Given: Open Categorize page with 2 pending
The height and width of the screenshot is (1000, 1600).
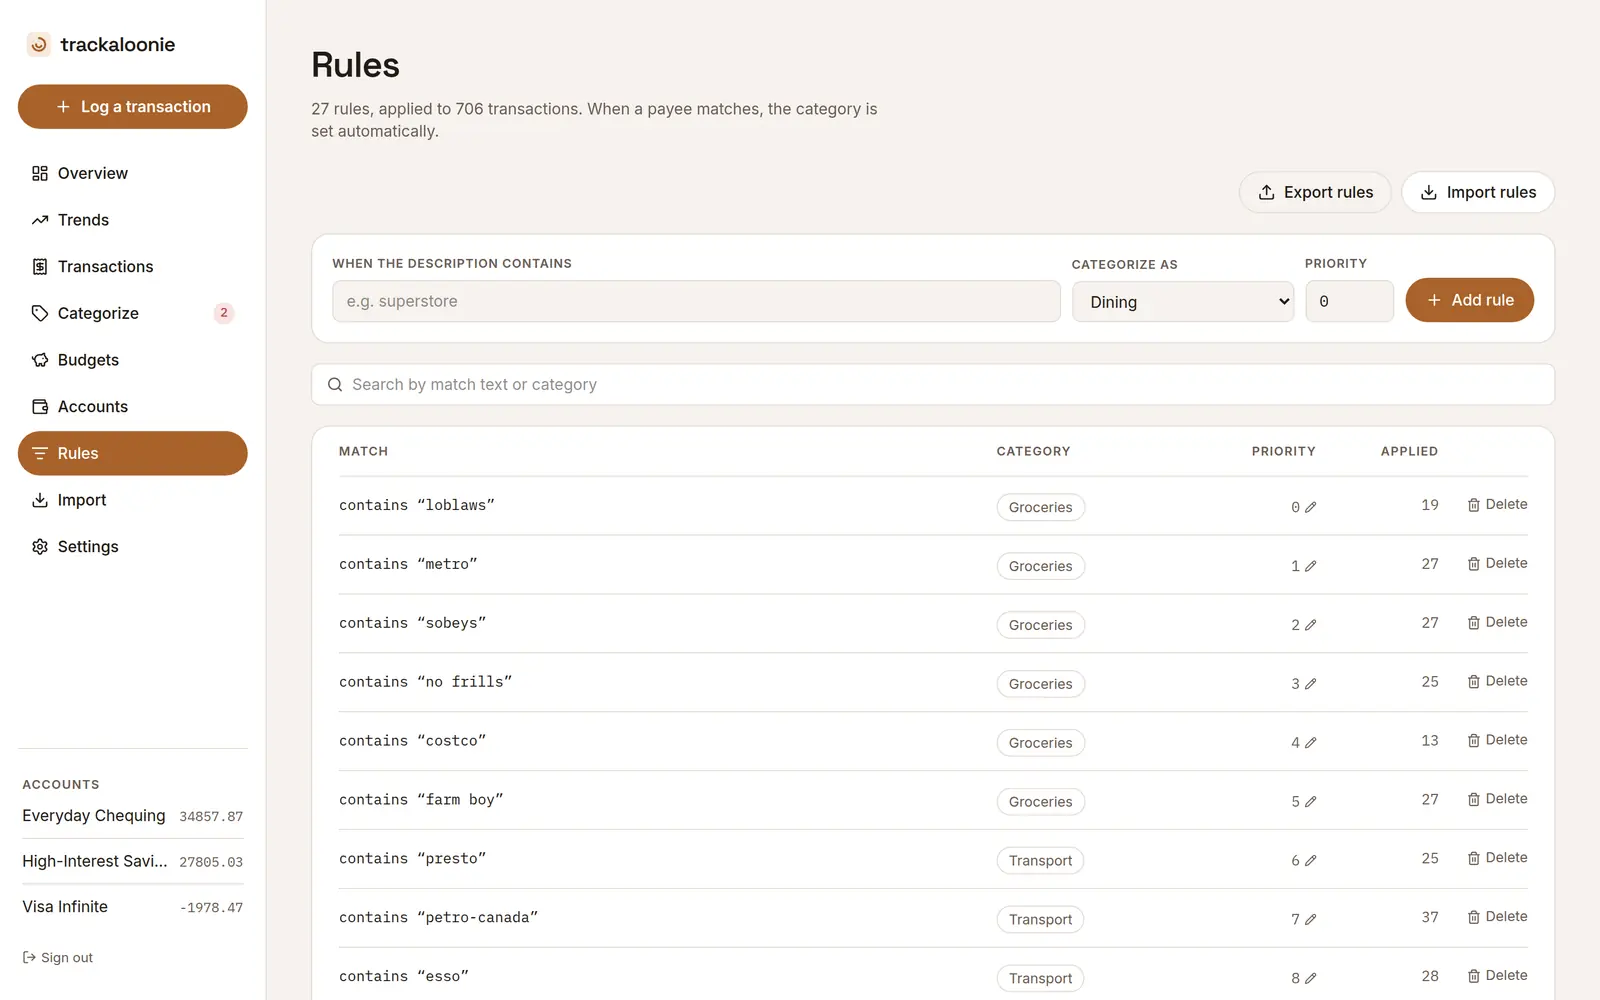Looking at the screenshot, I should click(132, 313).
